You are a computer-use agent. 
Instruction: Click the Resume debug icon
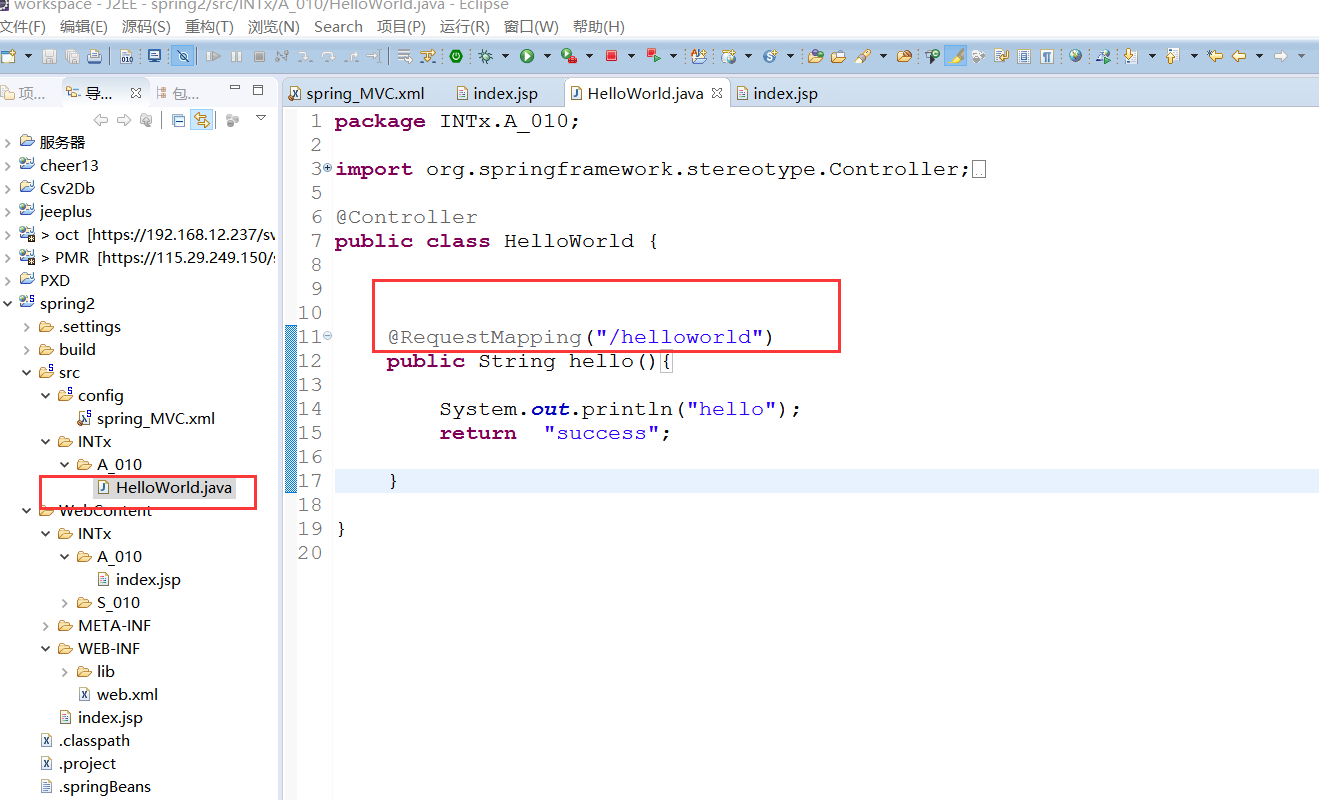point(213,56)
